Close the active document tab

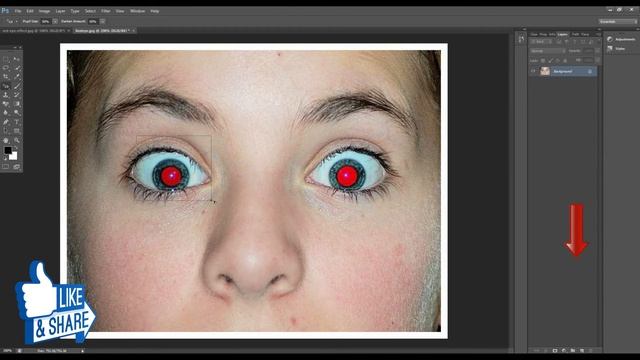(133, 31)
